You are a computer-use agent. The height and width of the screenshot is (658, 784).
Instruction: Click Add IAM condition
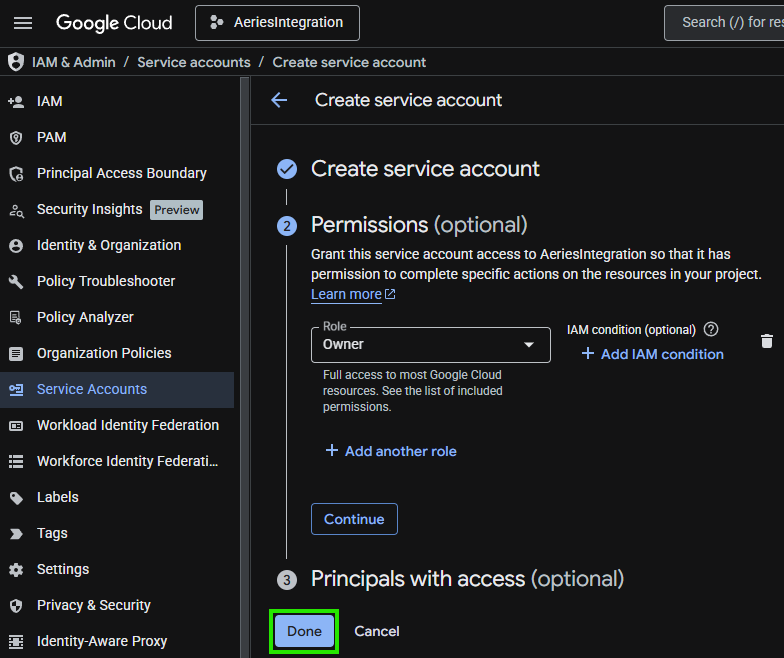[x=652, y=354]
